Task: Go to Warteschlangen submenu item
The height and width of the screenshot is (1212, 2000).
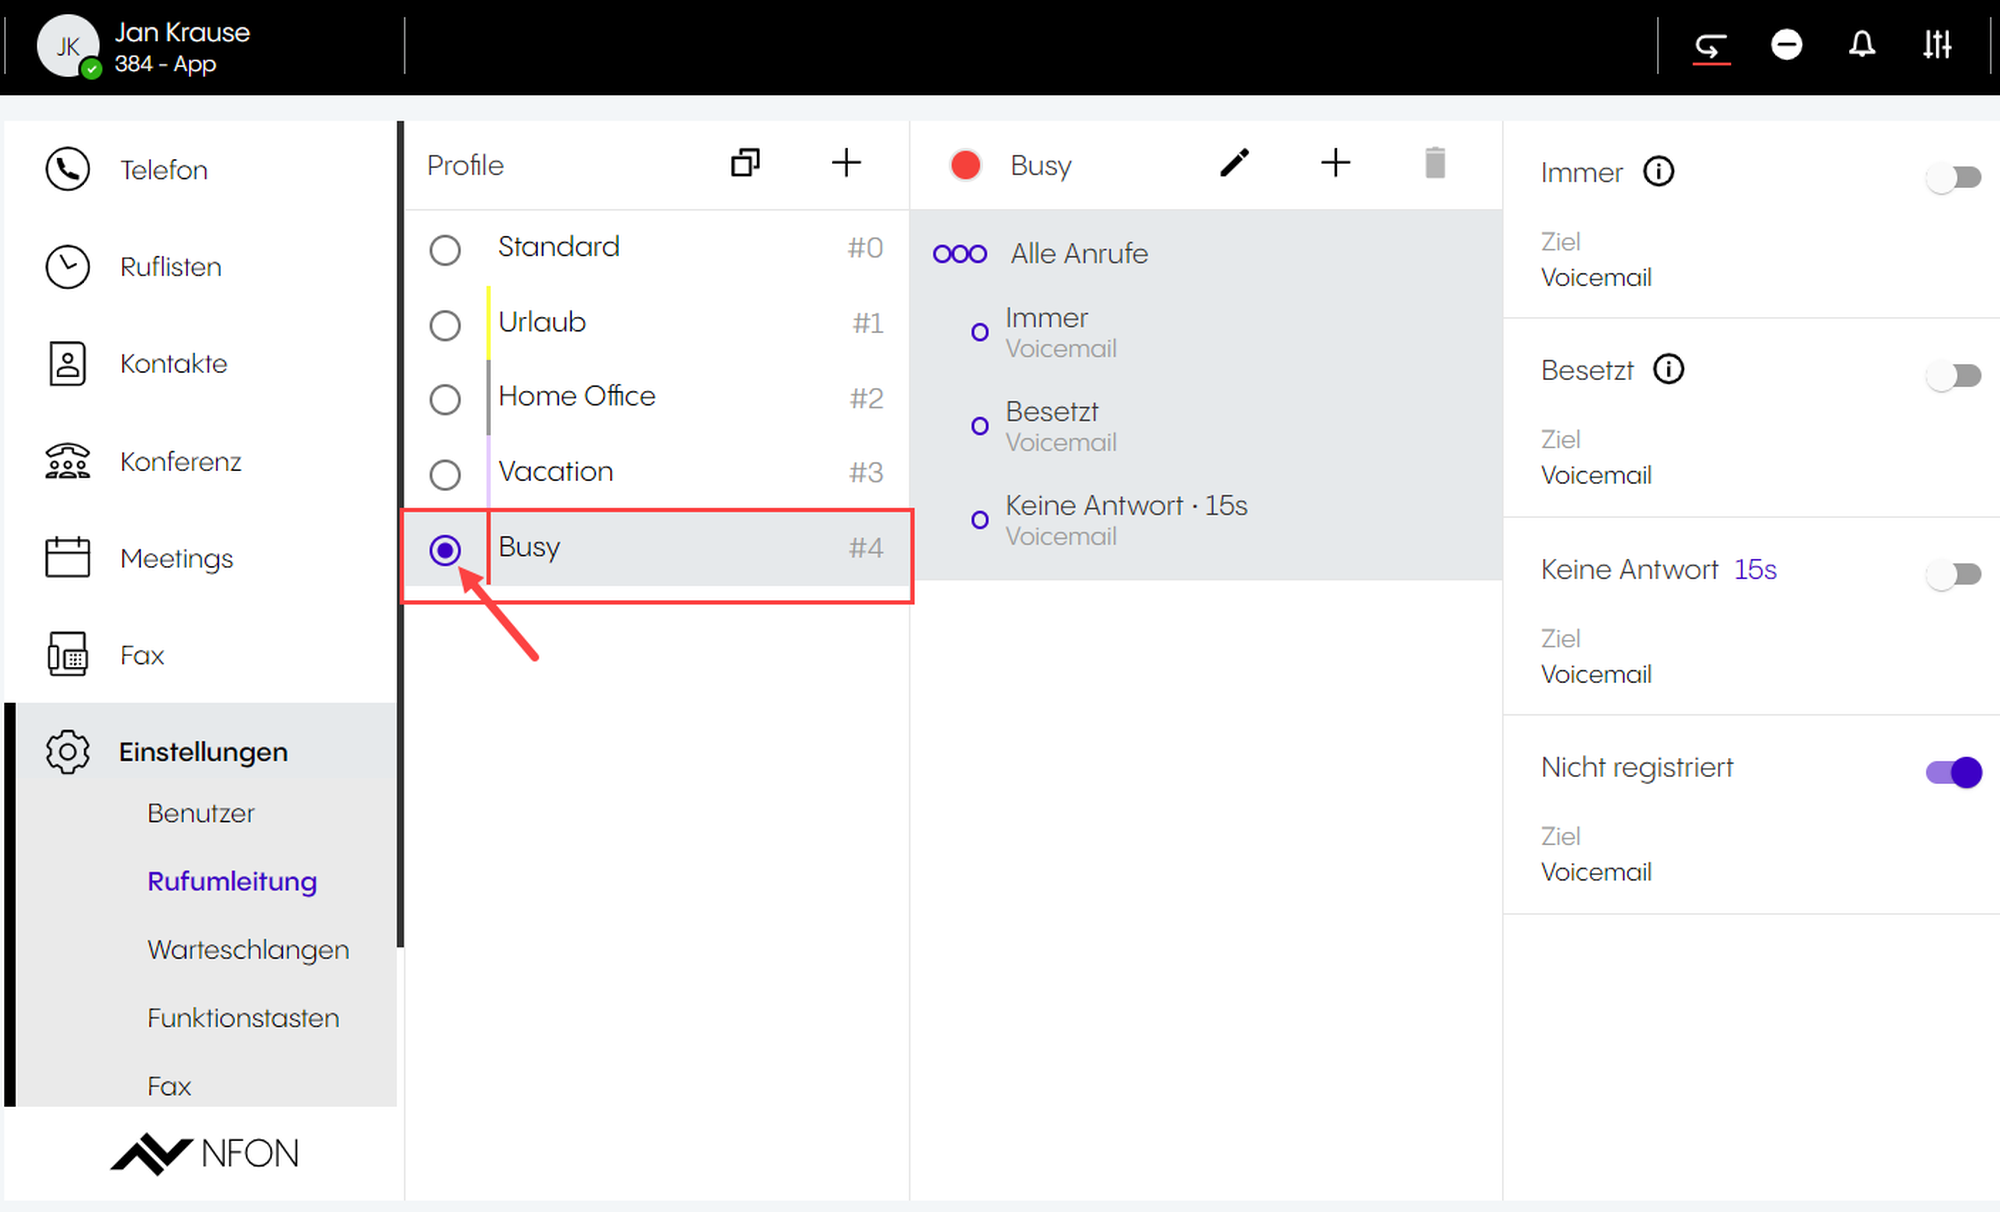Action: (248, 949)
